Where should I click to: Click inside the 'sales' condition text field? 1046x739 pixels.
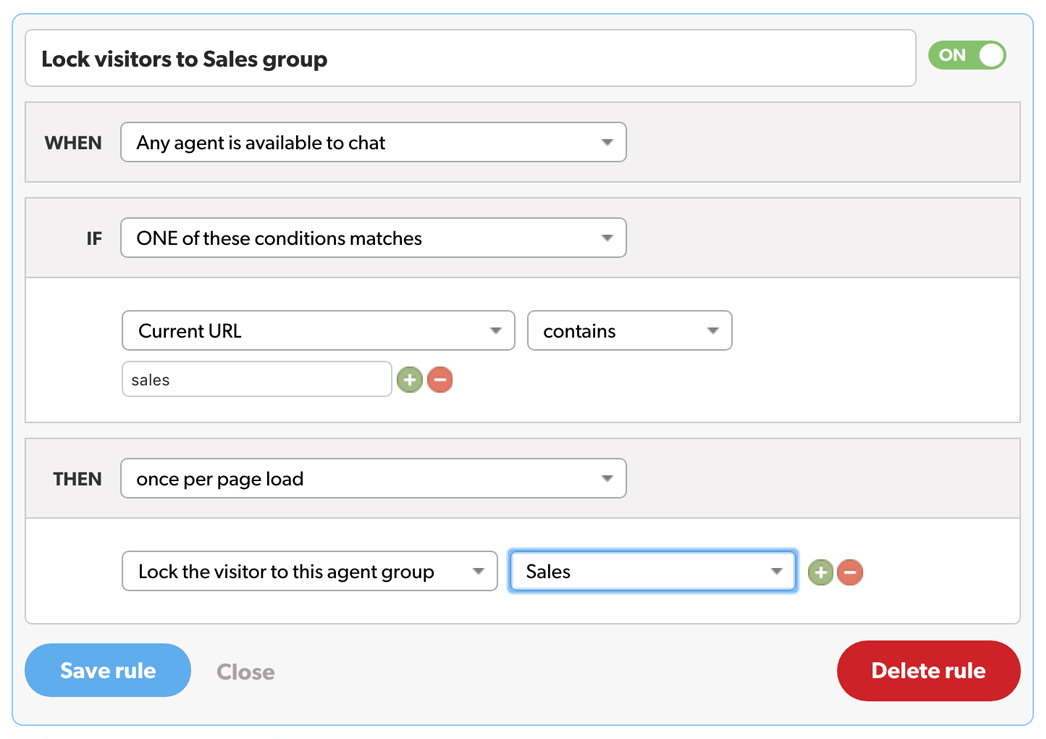[255, 379]
